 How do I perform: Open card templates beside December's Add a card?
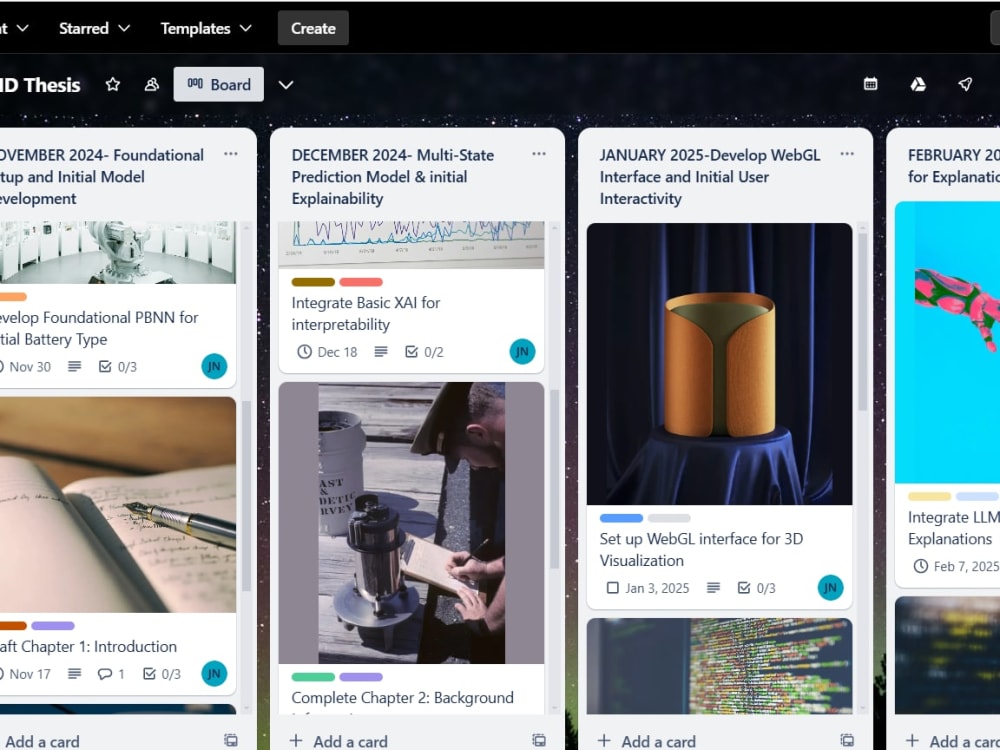[541, 740]
